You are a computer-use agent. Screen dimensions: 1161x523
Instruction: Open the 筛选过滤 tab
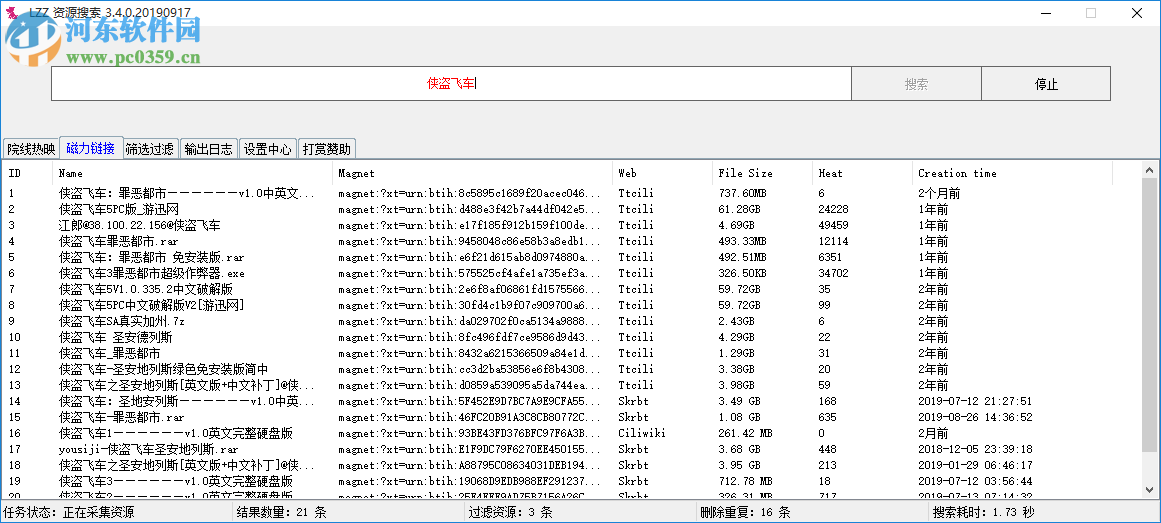click(x=150, y=149)
